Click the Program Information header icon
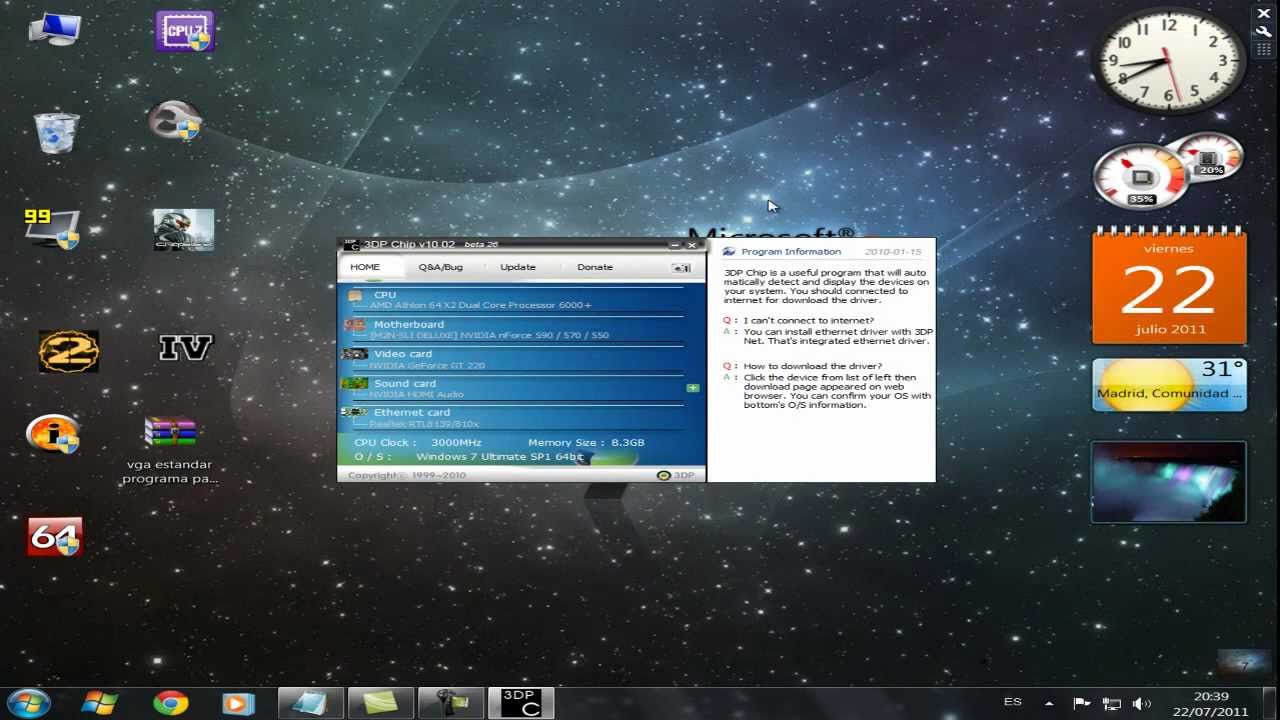 click(729, 252)
